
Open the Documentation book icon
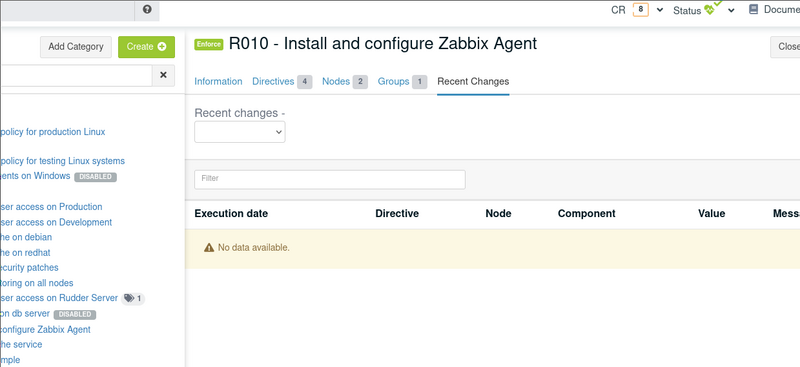(x=753, y=9)
